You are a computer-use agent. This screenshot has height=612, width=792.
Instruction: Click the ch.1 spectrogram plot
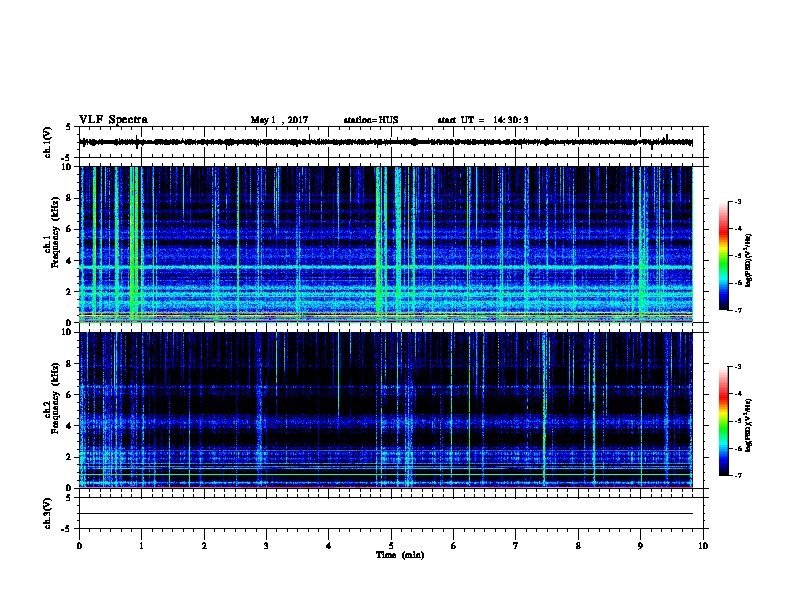coord(386,244)
